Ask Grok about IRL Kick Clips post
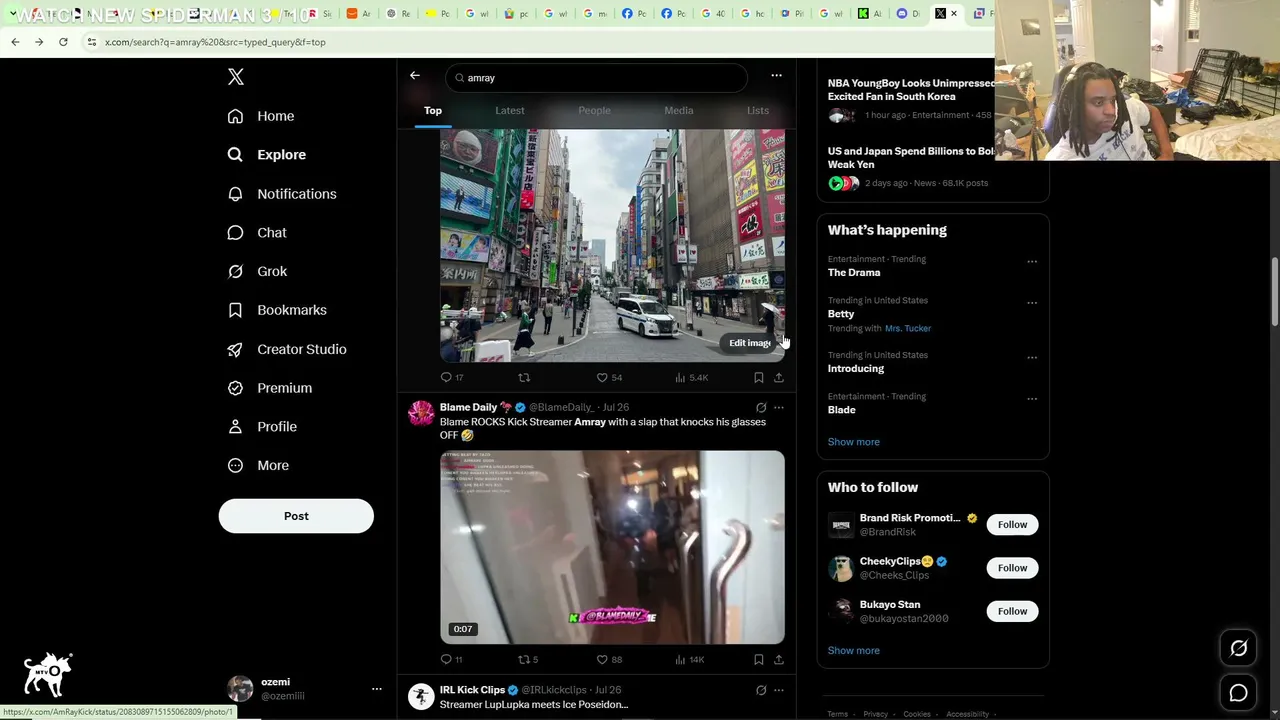 (761, 690)
